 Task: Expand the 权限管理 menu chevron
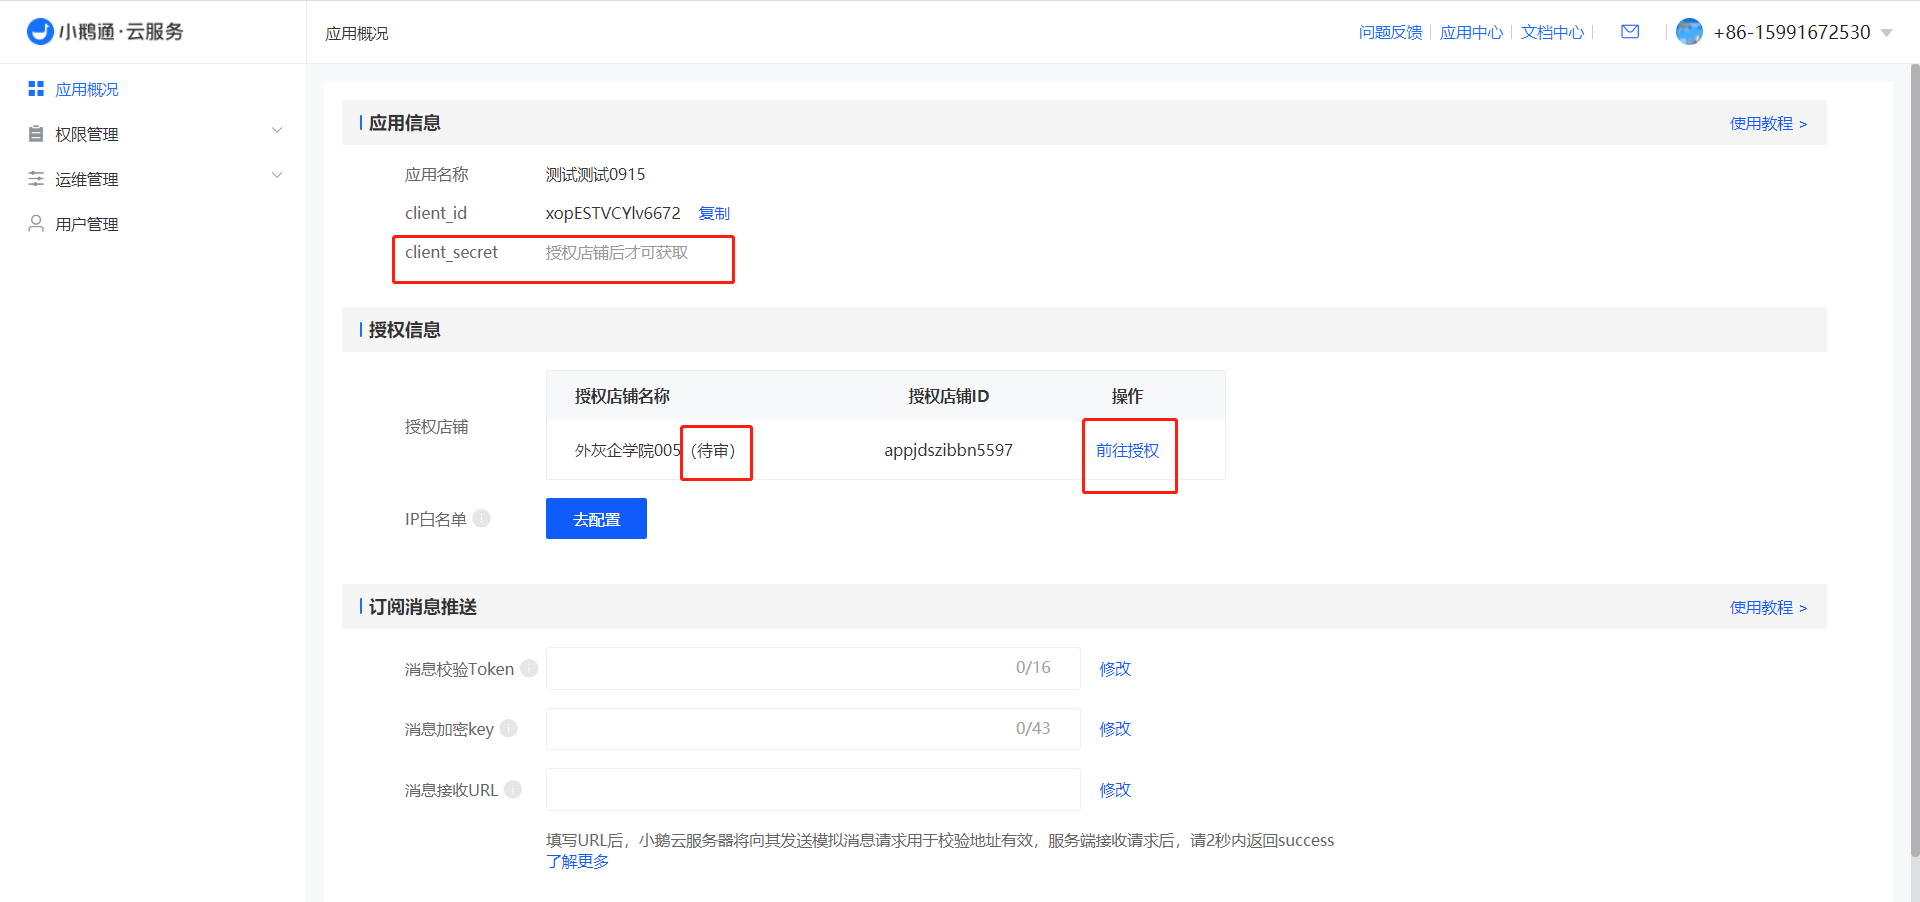click(x=277, y=131)
